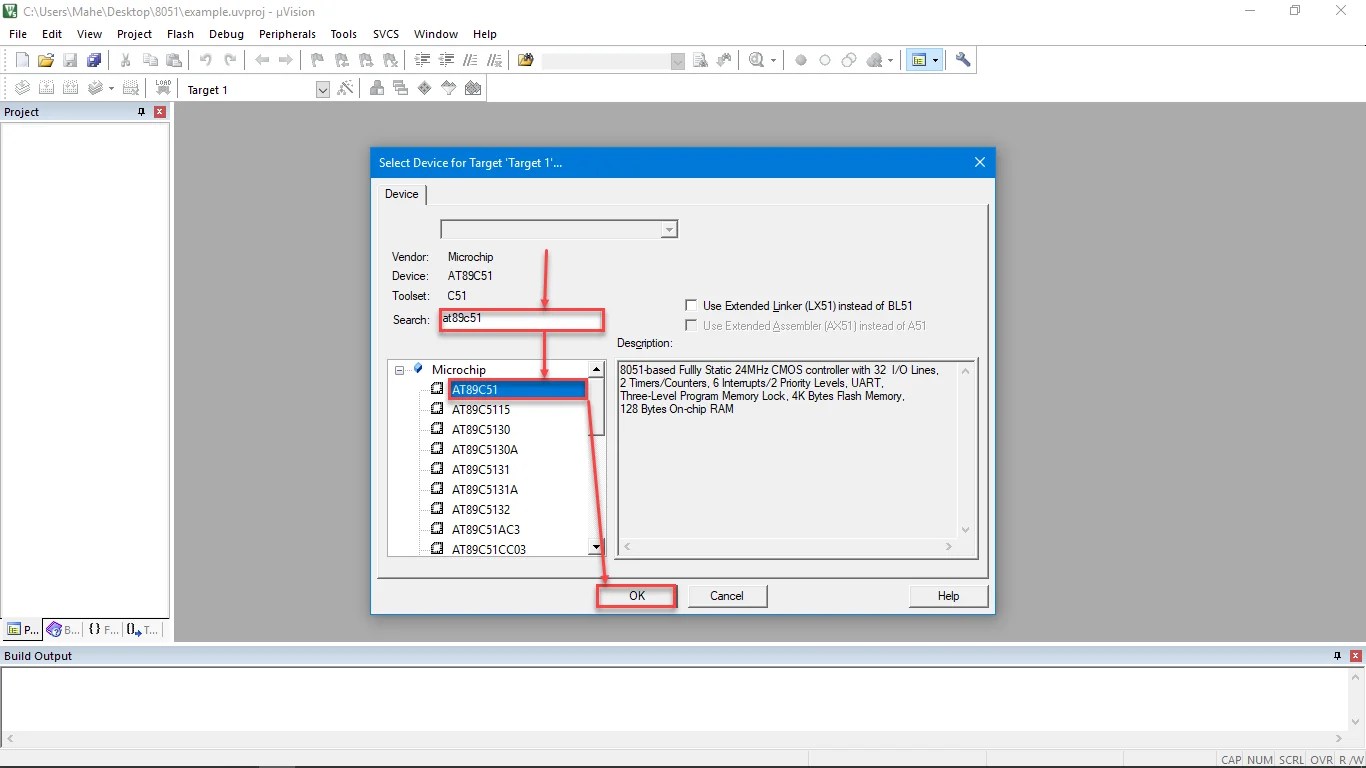Check Use Extended Assembler (AX51) instead of A51
This screenshot has width=1366, height=768.
click(691, 325)
